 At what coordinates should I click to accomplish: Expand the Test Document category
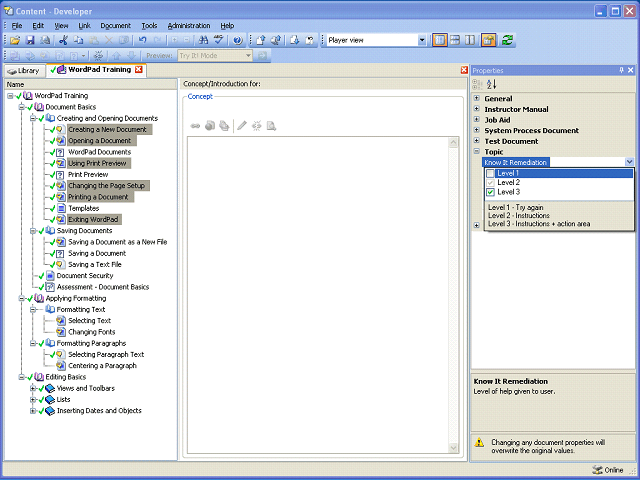click(x=476, y=140)
